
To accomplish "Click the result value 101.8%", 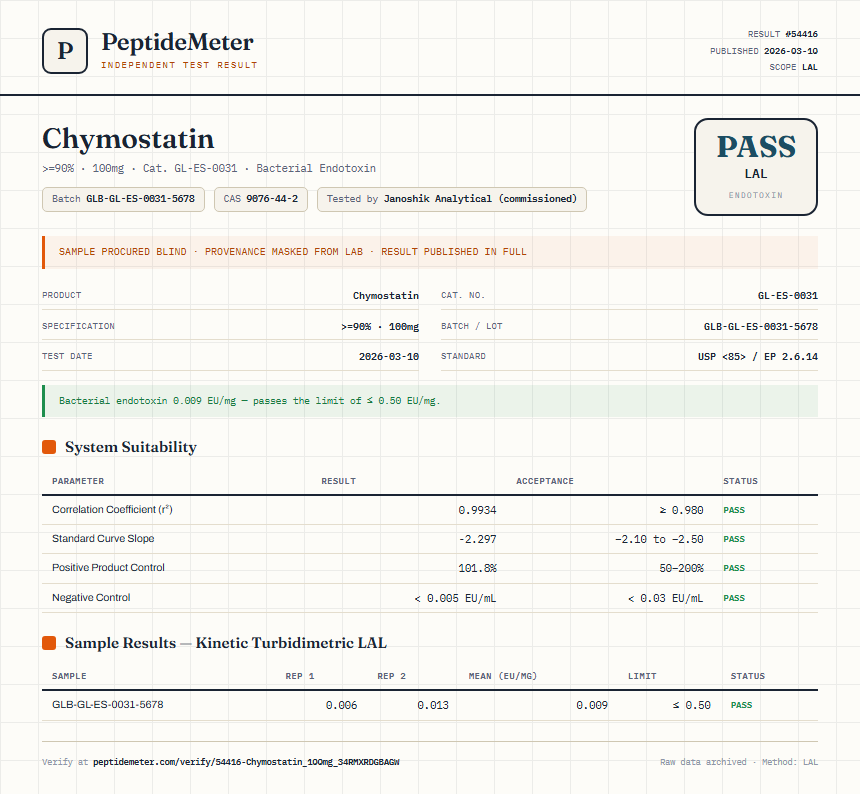I will 477,568.
